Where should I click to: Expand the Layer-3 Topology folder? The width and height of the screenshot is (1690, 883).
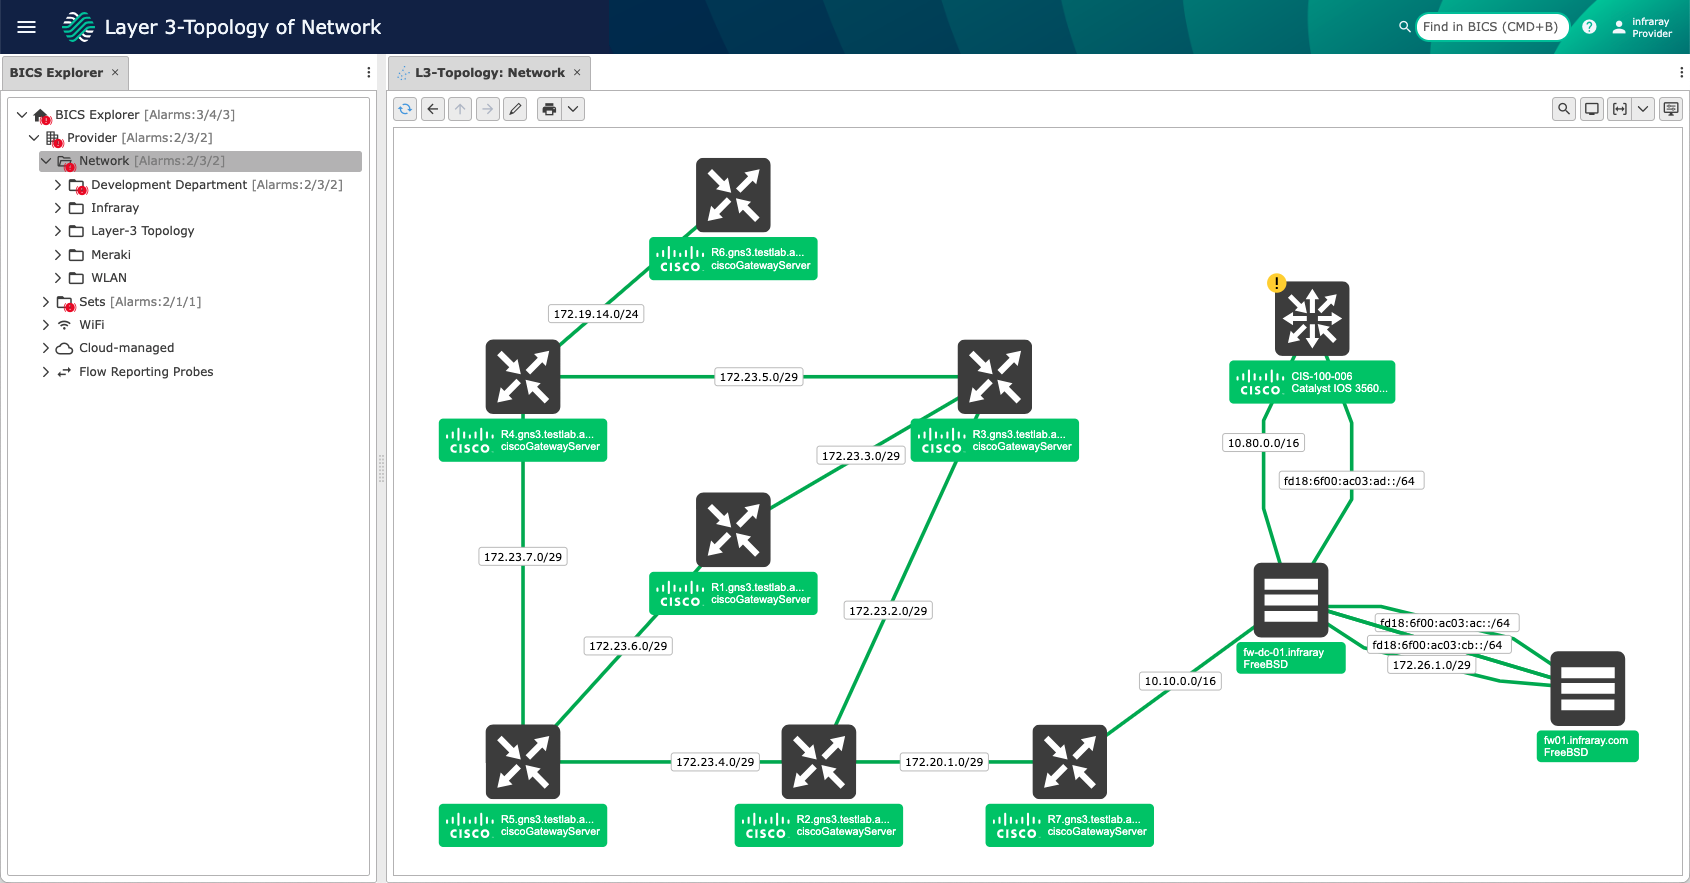(58, 231)
